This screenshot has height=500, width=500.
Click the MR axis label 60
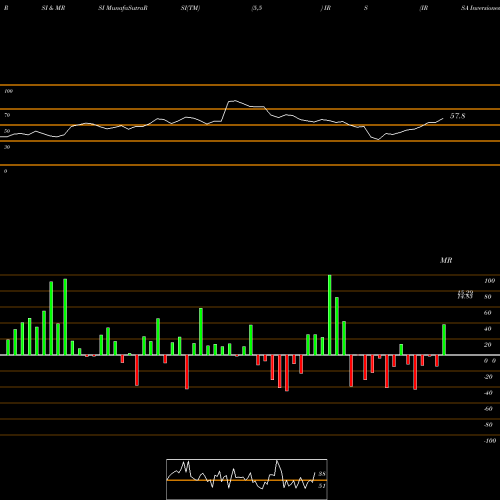coord(488,313)
